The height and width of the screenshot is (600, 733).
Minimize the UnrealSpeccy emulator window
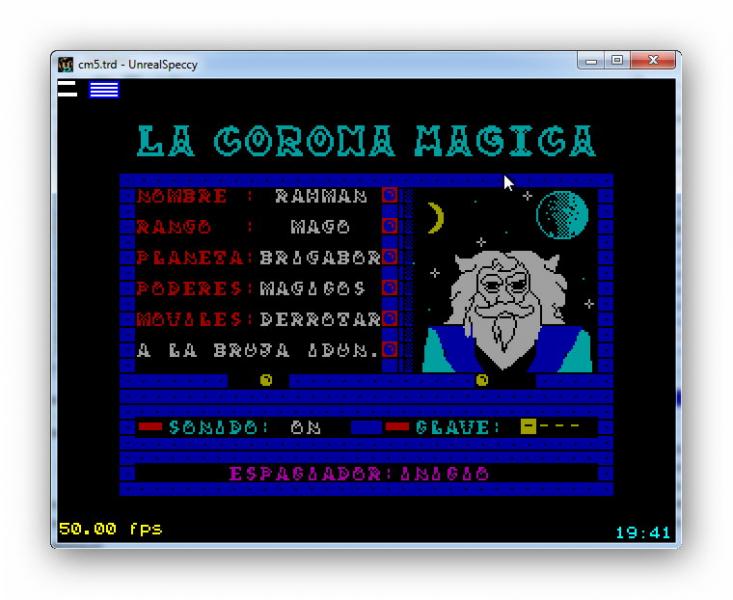point(594,62)
